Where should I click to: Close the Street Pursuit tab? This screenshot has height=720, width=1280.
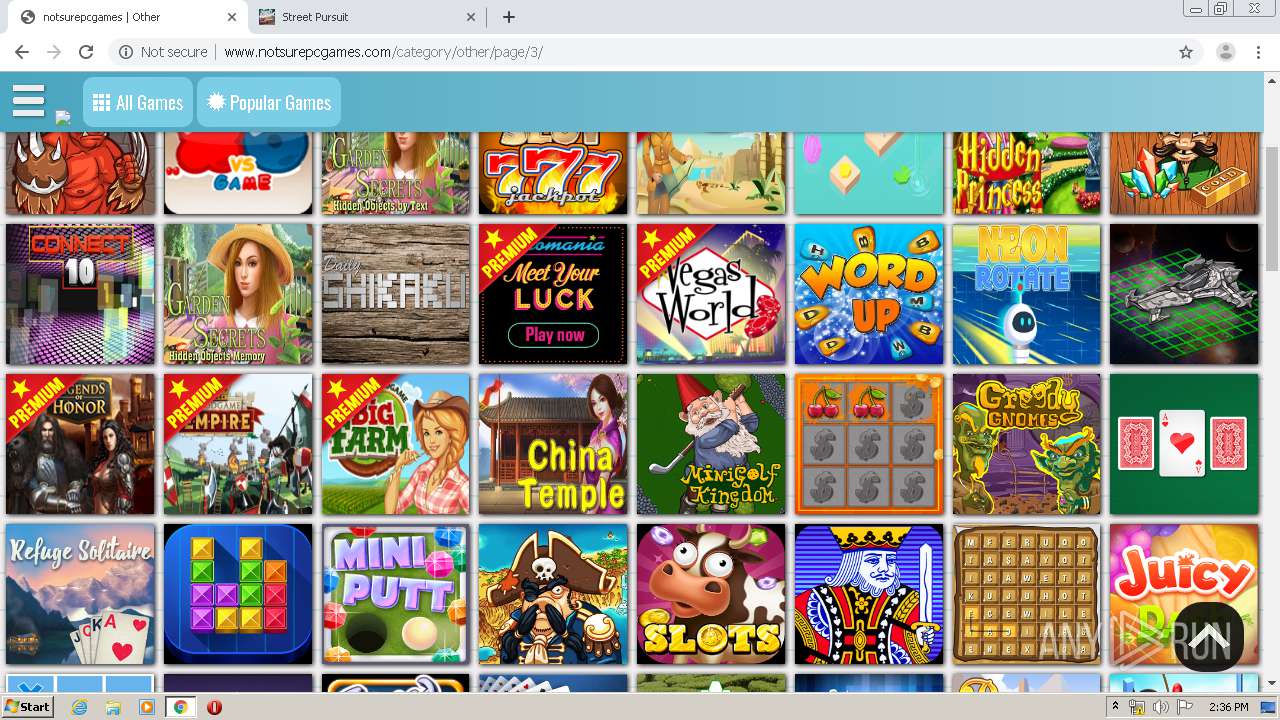coord(471,17)
